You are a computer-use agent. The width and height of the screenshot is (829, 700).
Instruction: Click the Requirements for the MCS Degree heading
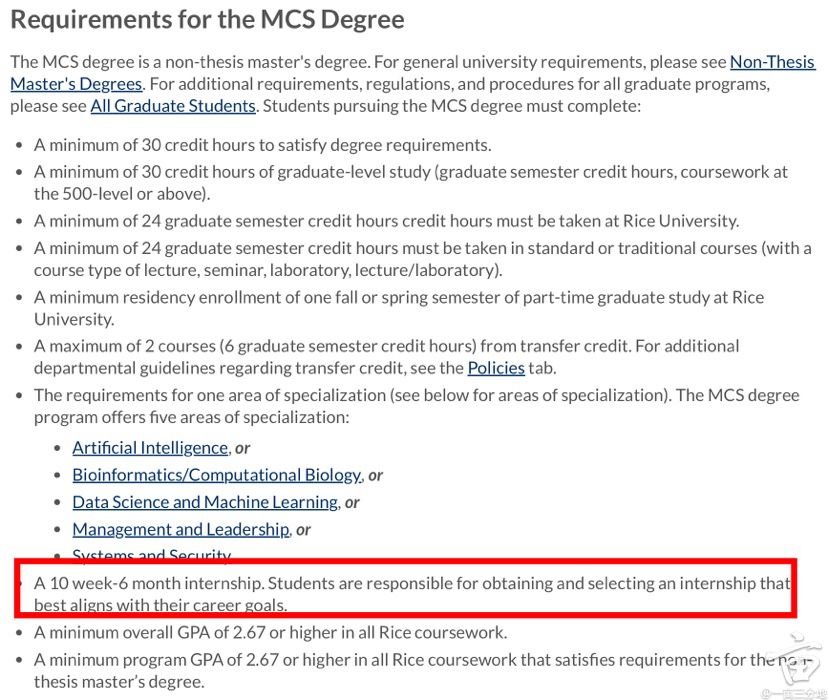pos(207,19)
